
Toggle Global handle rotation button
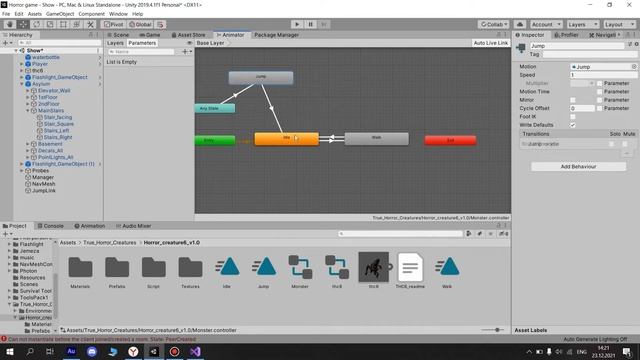(140, 24)
